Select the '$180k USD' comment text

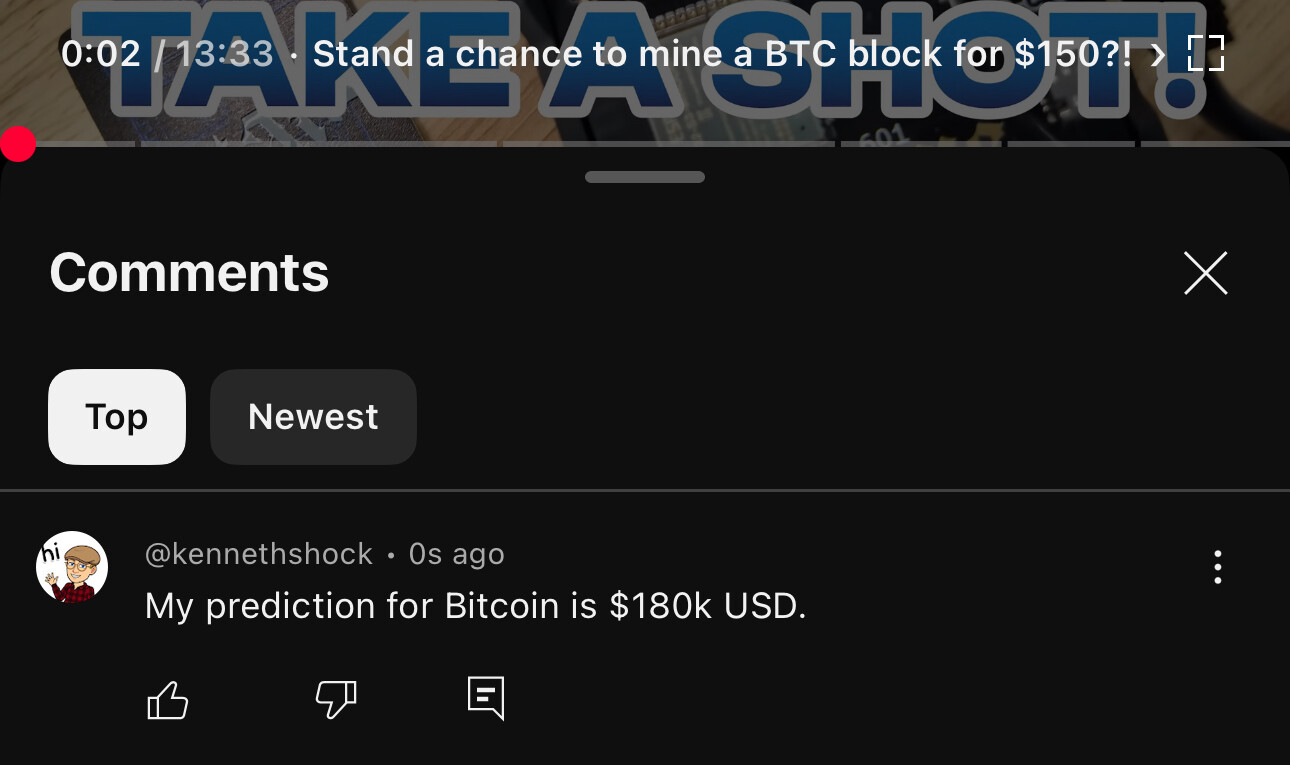pos(707,606)
